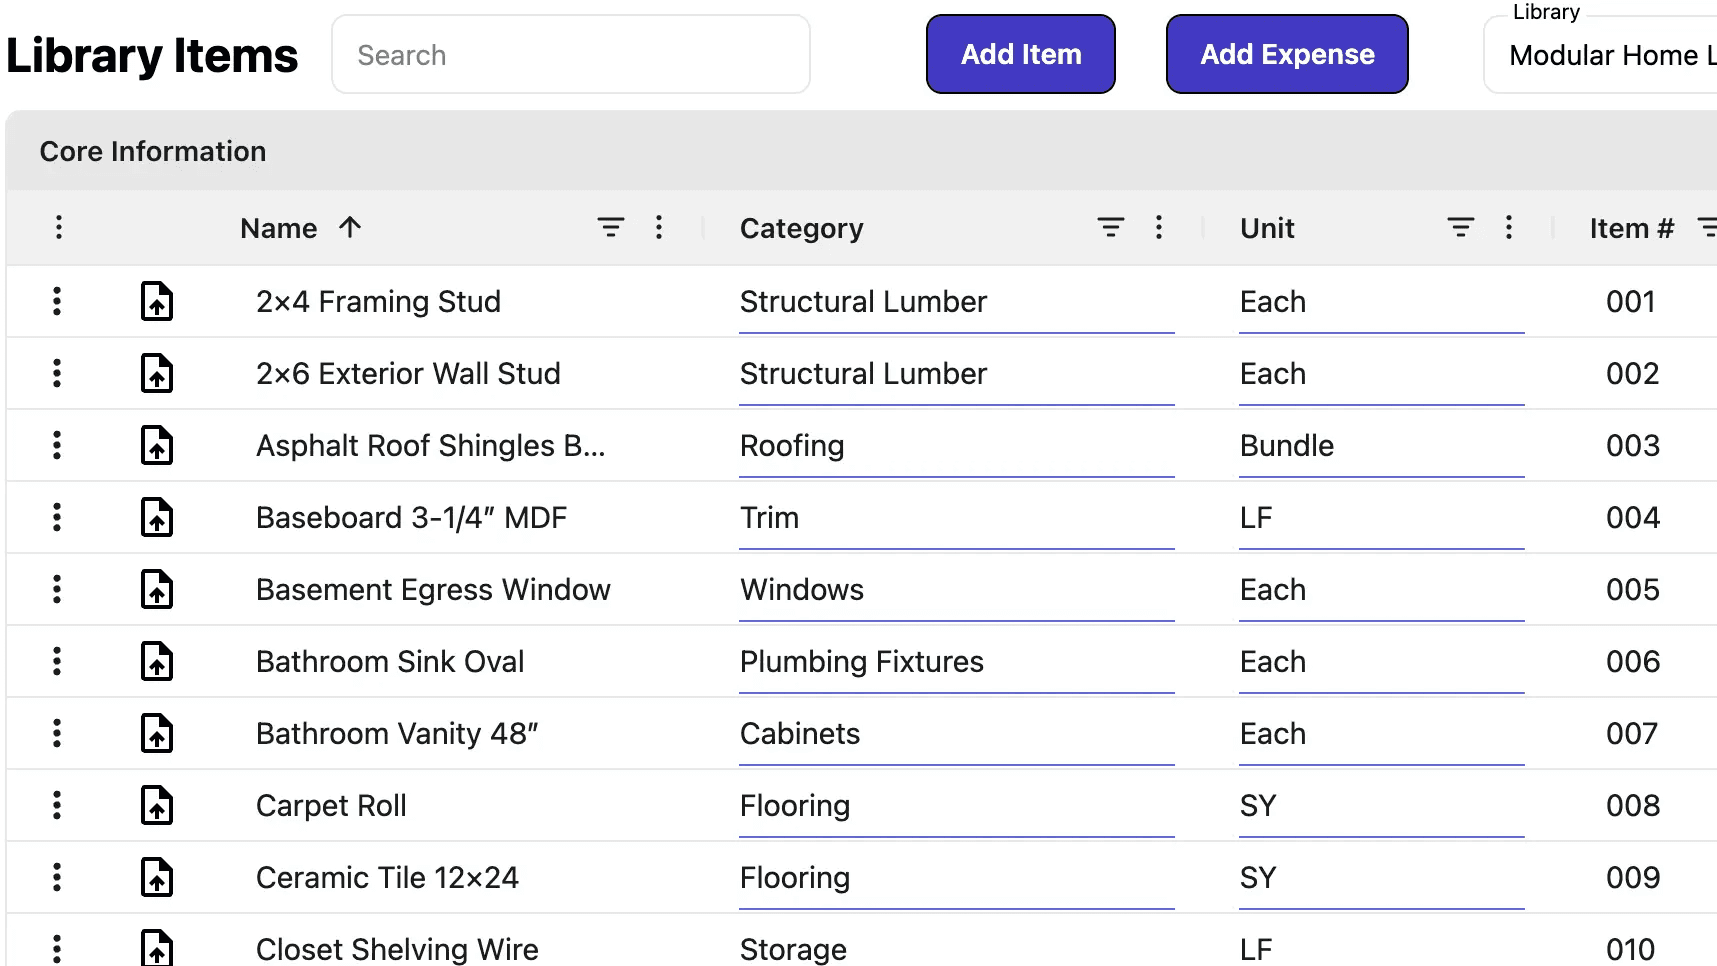1717x966 pixels.
Task: Open row menu for Closet Shelving Wire
Action: click(x=57, y=948)
